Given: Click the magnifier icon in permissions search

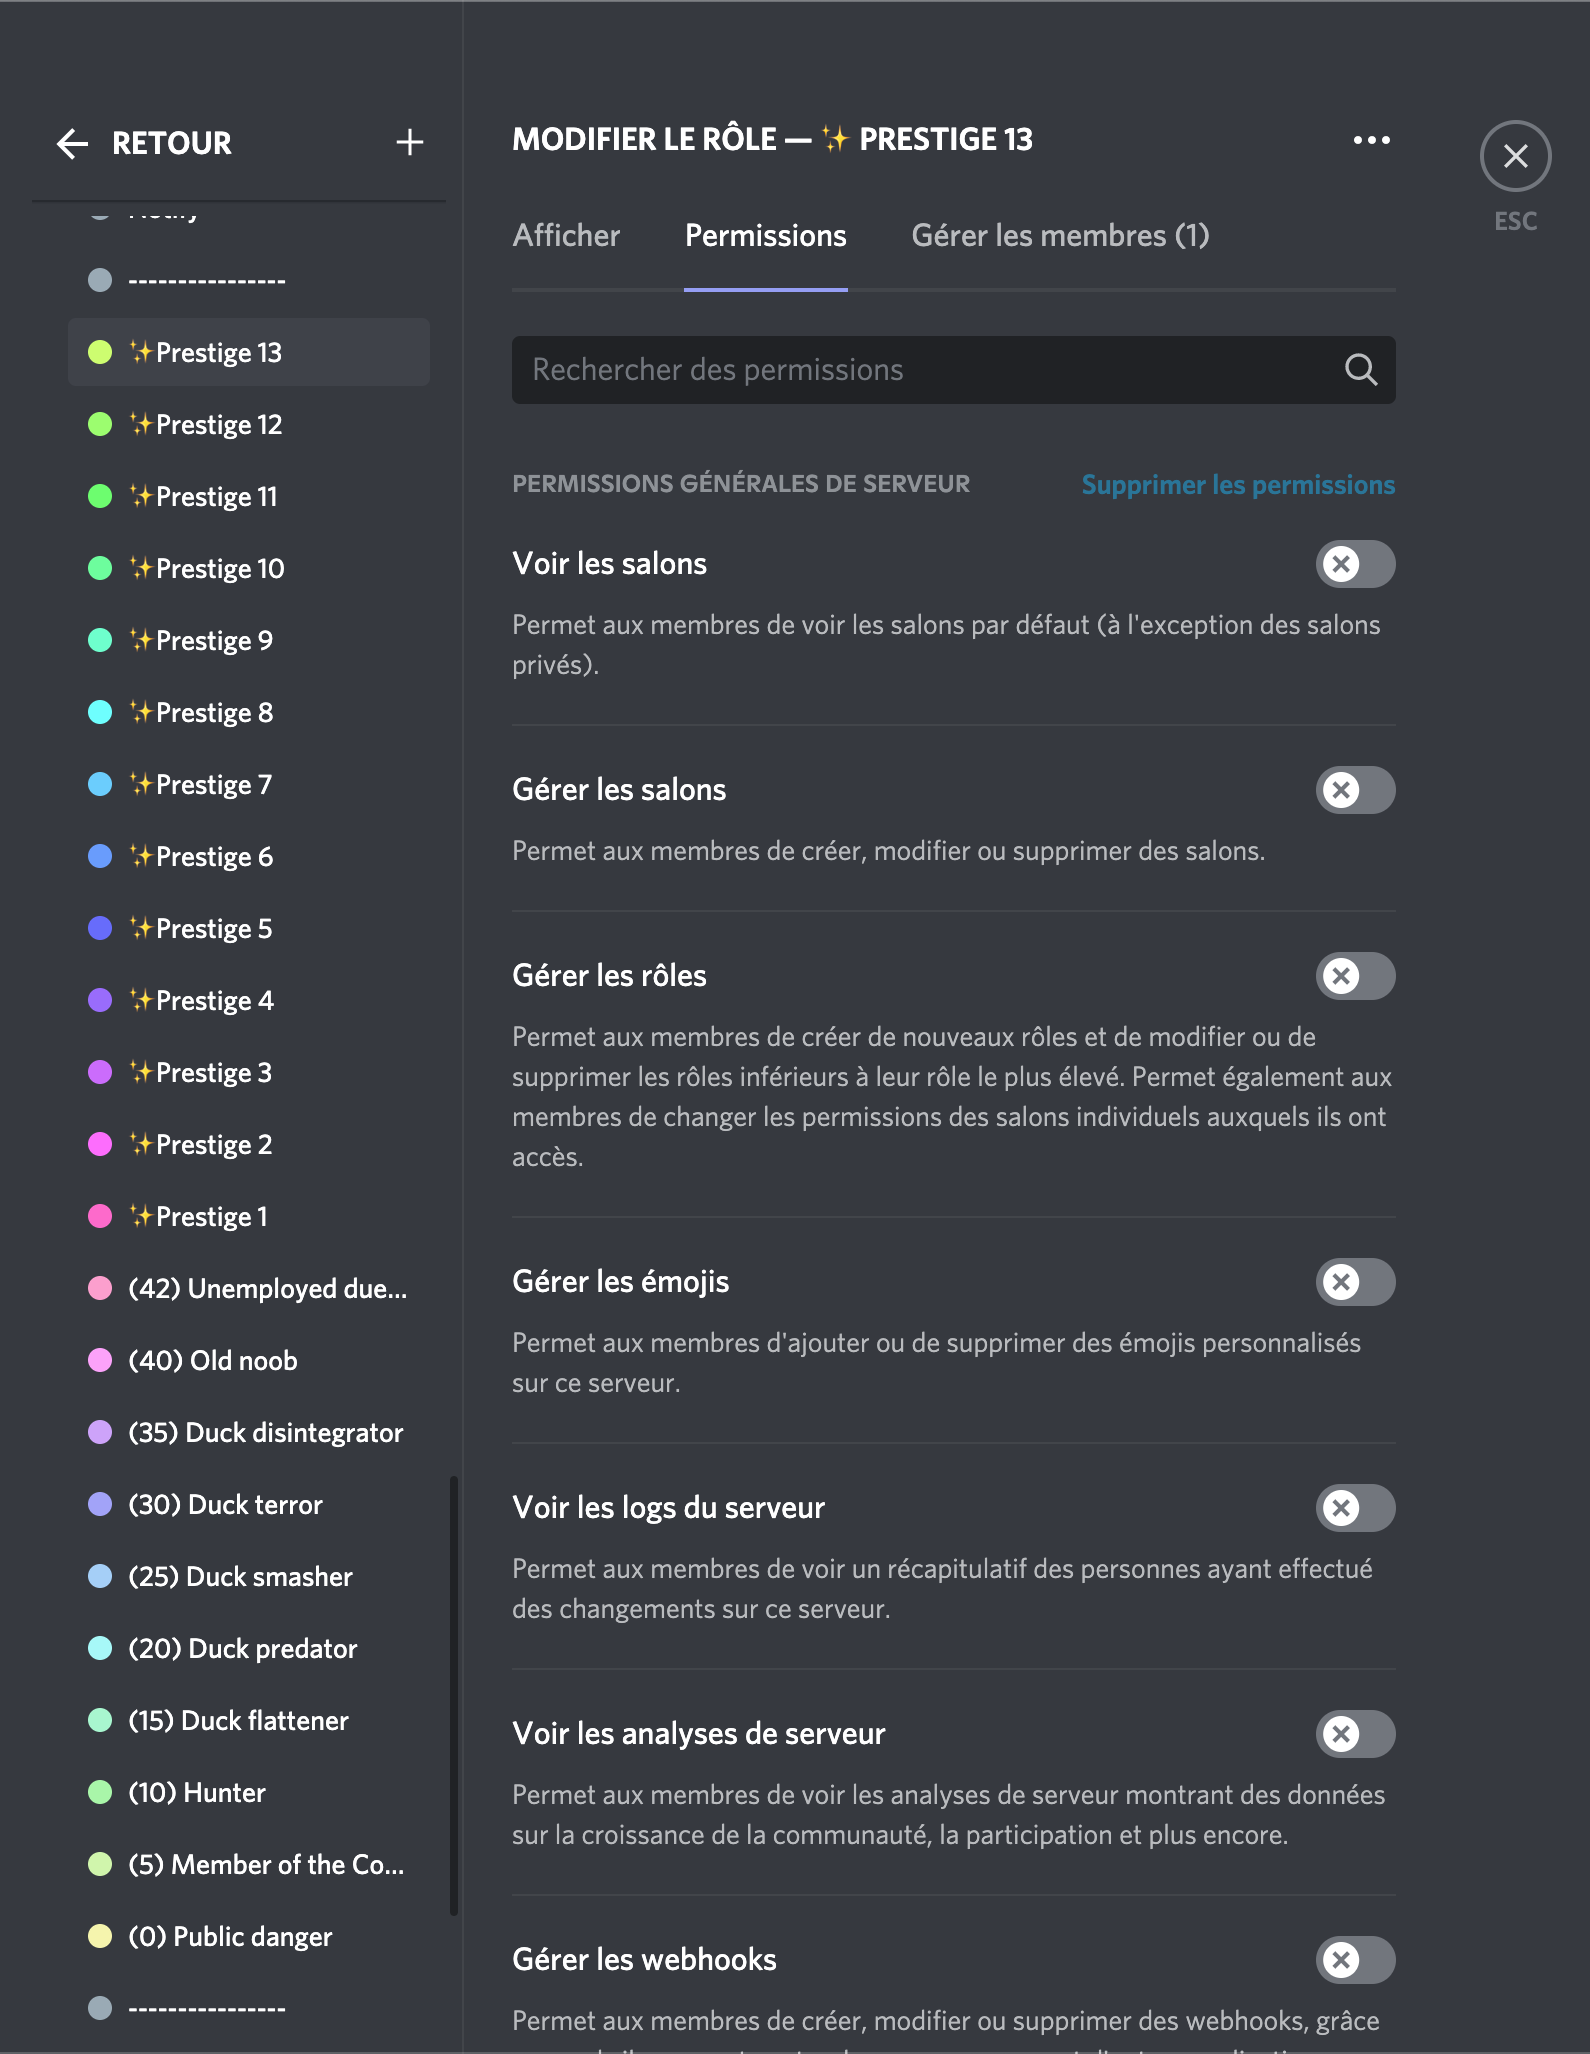Looking at the screenshot, I should click(1360, 370).
